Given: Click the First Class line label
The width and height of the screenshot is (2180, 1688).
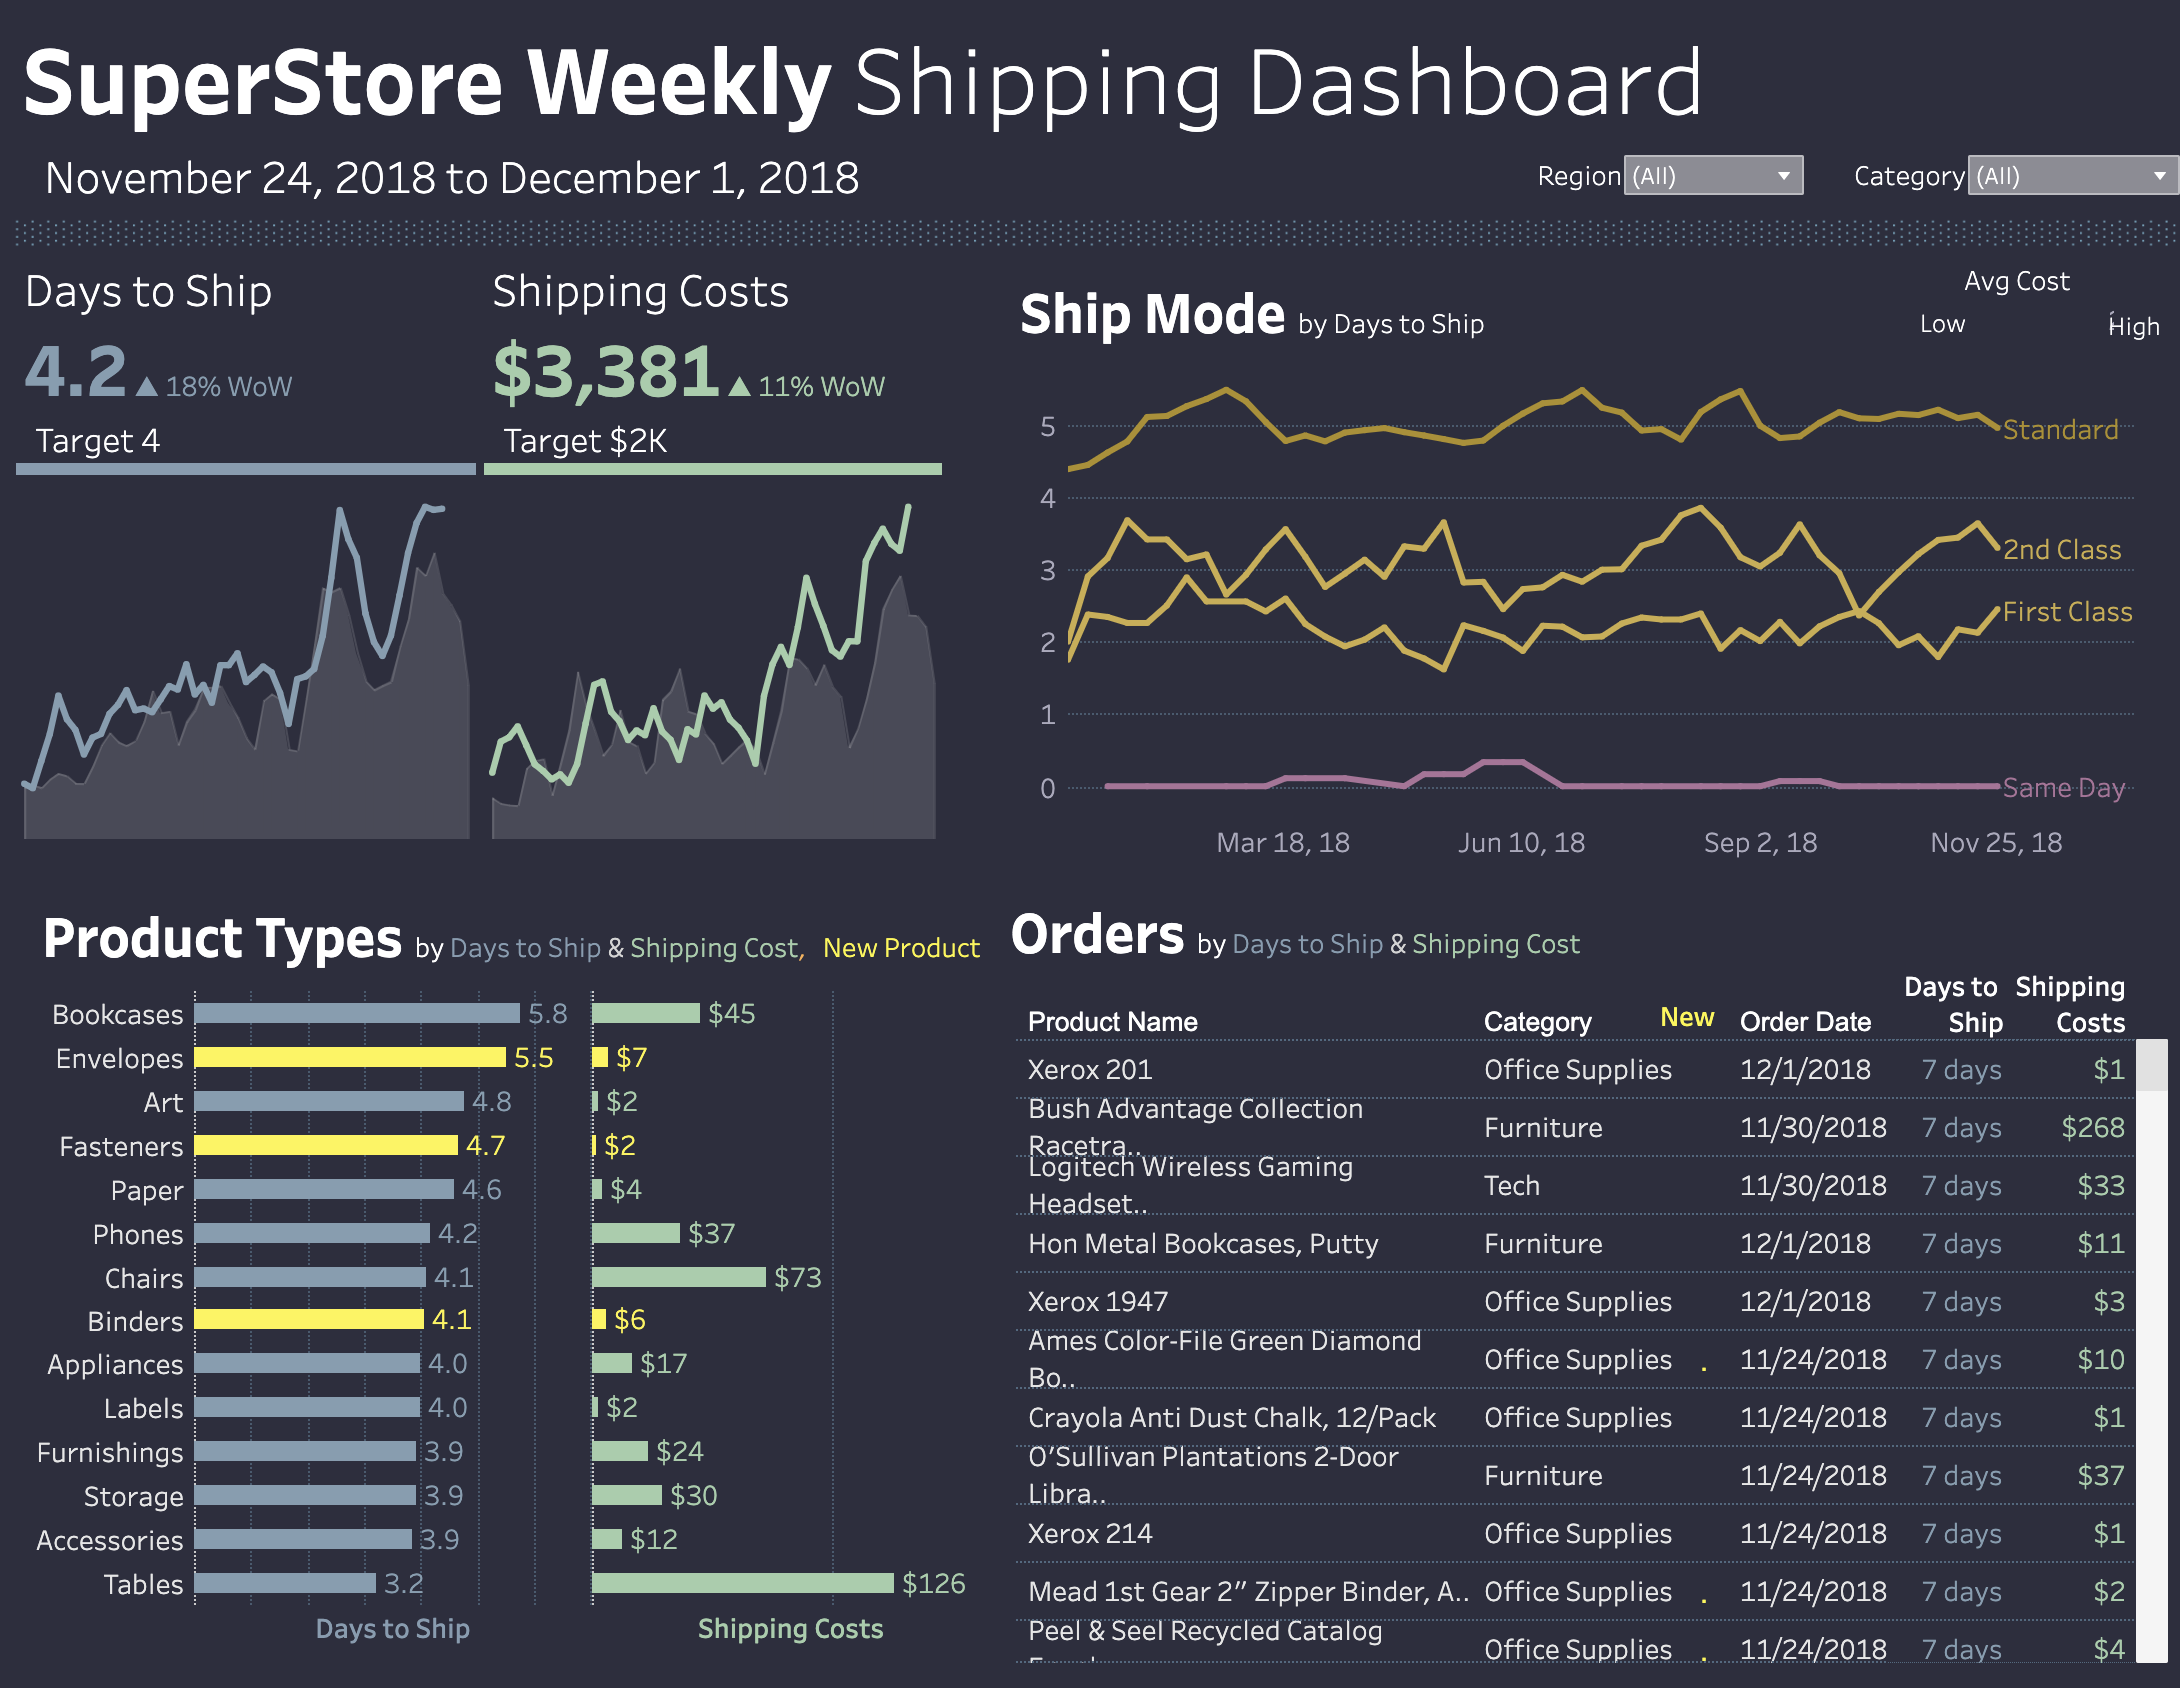Looking at the screenshot, I should pos(2067,612).
